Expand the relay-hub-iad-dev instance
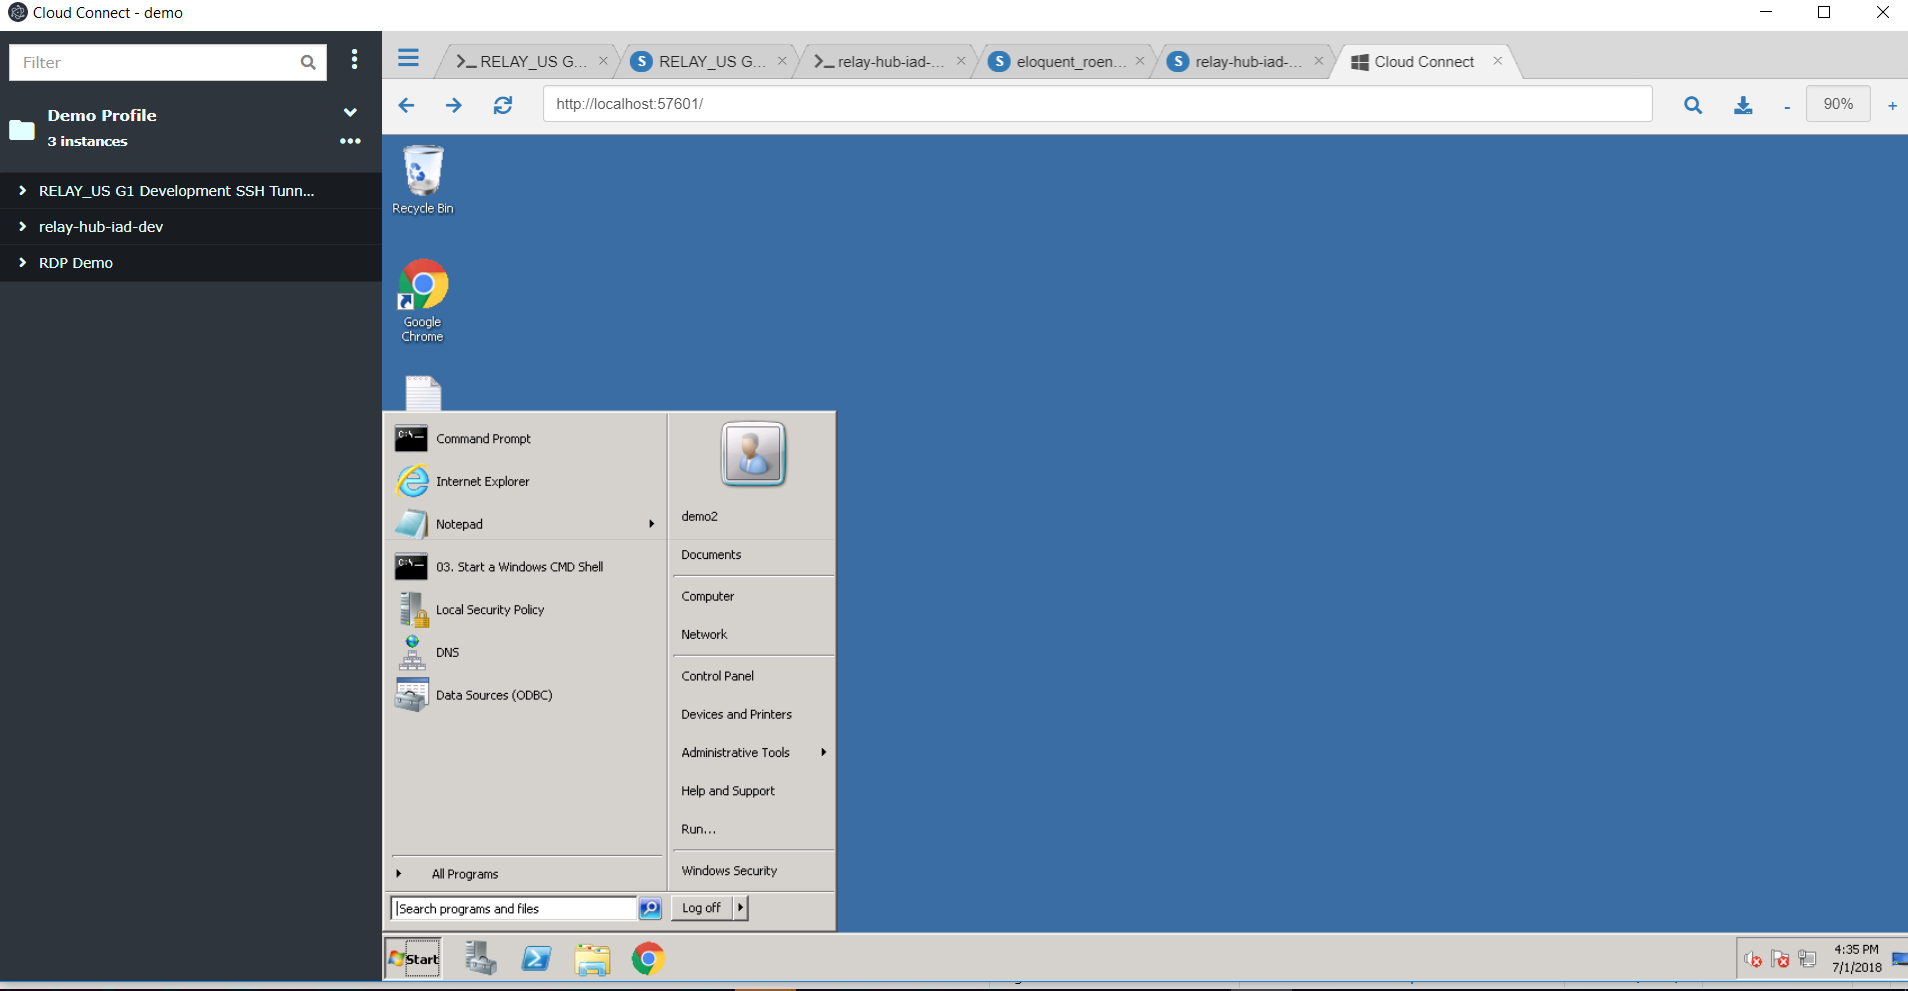This screenshot has height=991, width=1908. (191, 227)
